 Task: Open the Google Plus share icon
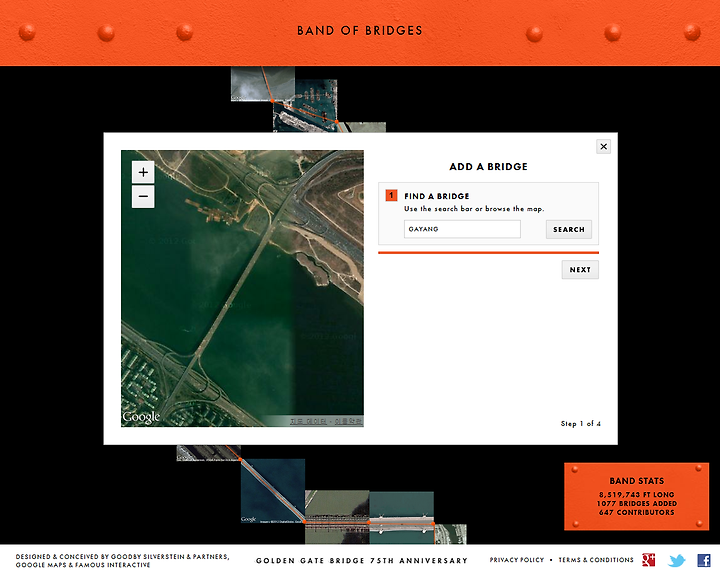click(648, 560)
